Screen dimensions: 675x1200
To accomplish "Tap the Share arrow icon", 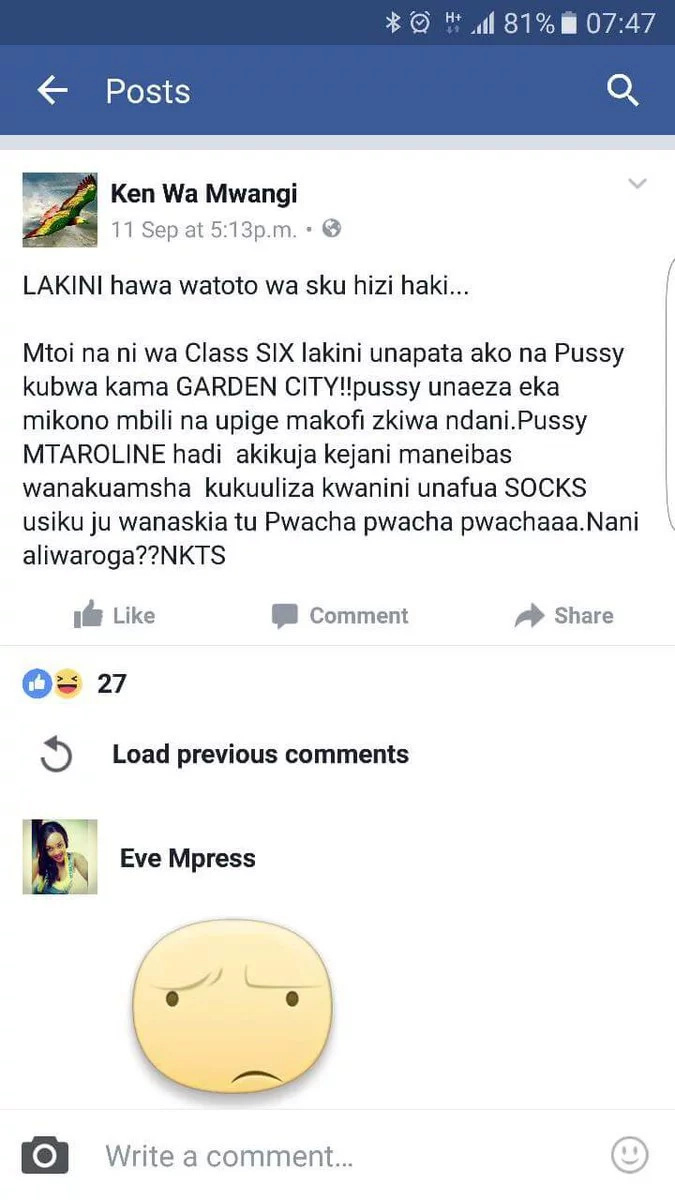I will click(529, 616).
